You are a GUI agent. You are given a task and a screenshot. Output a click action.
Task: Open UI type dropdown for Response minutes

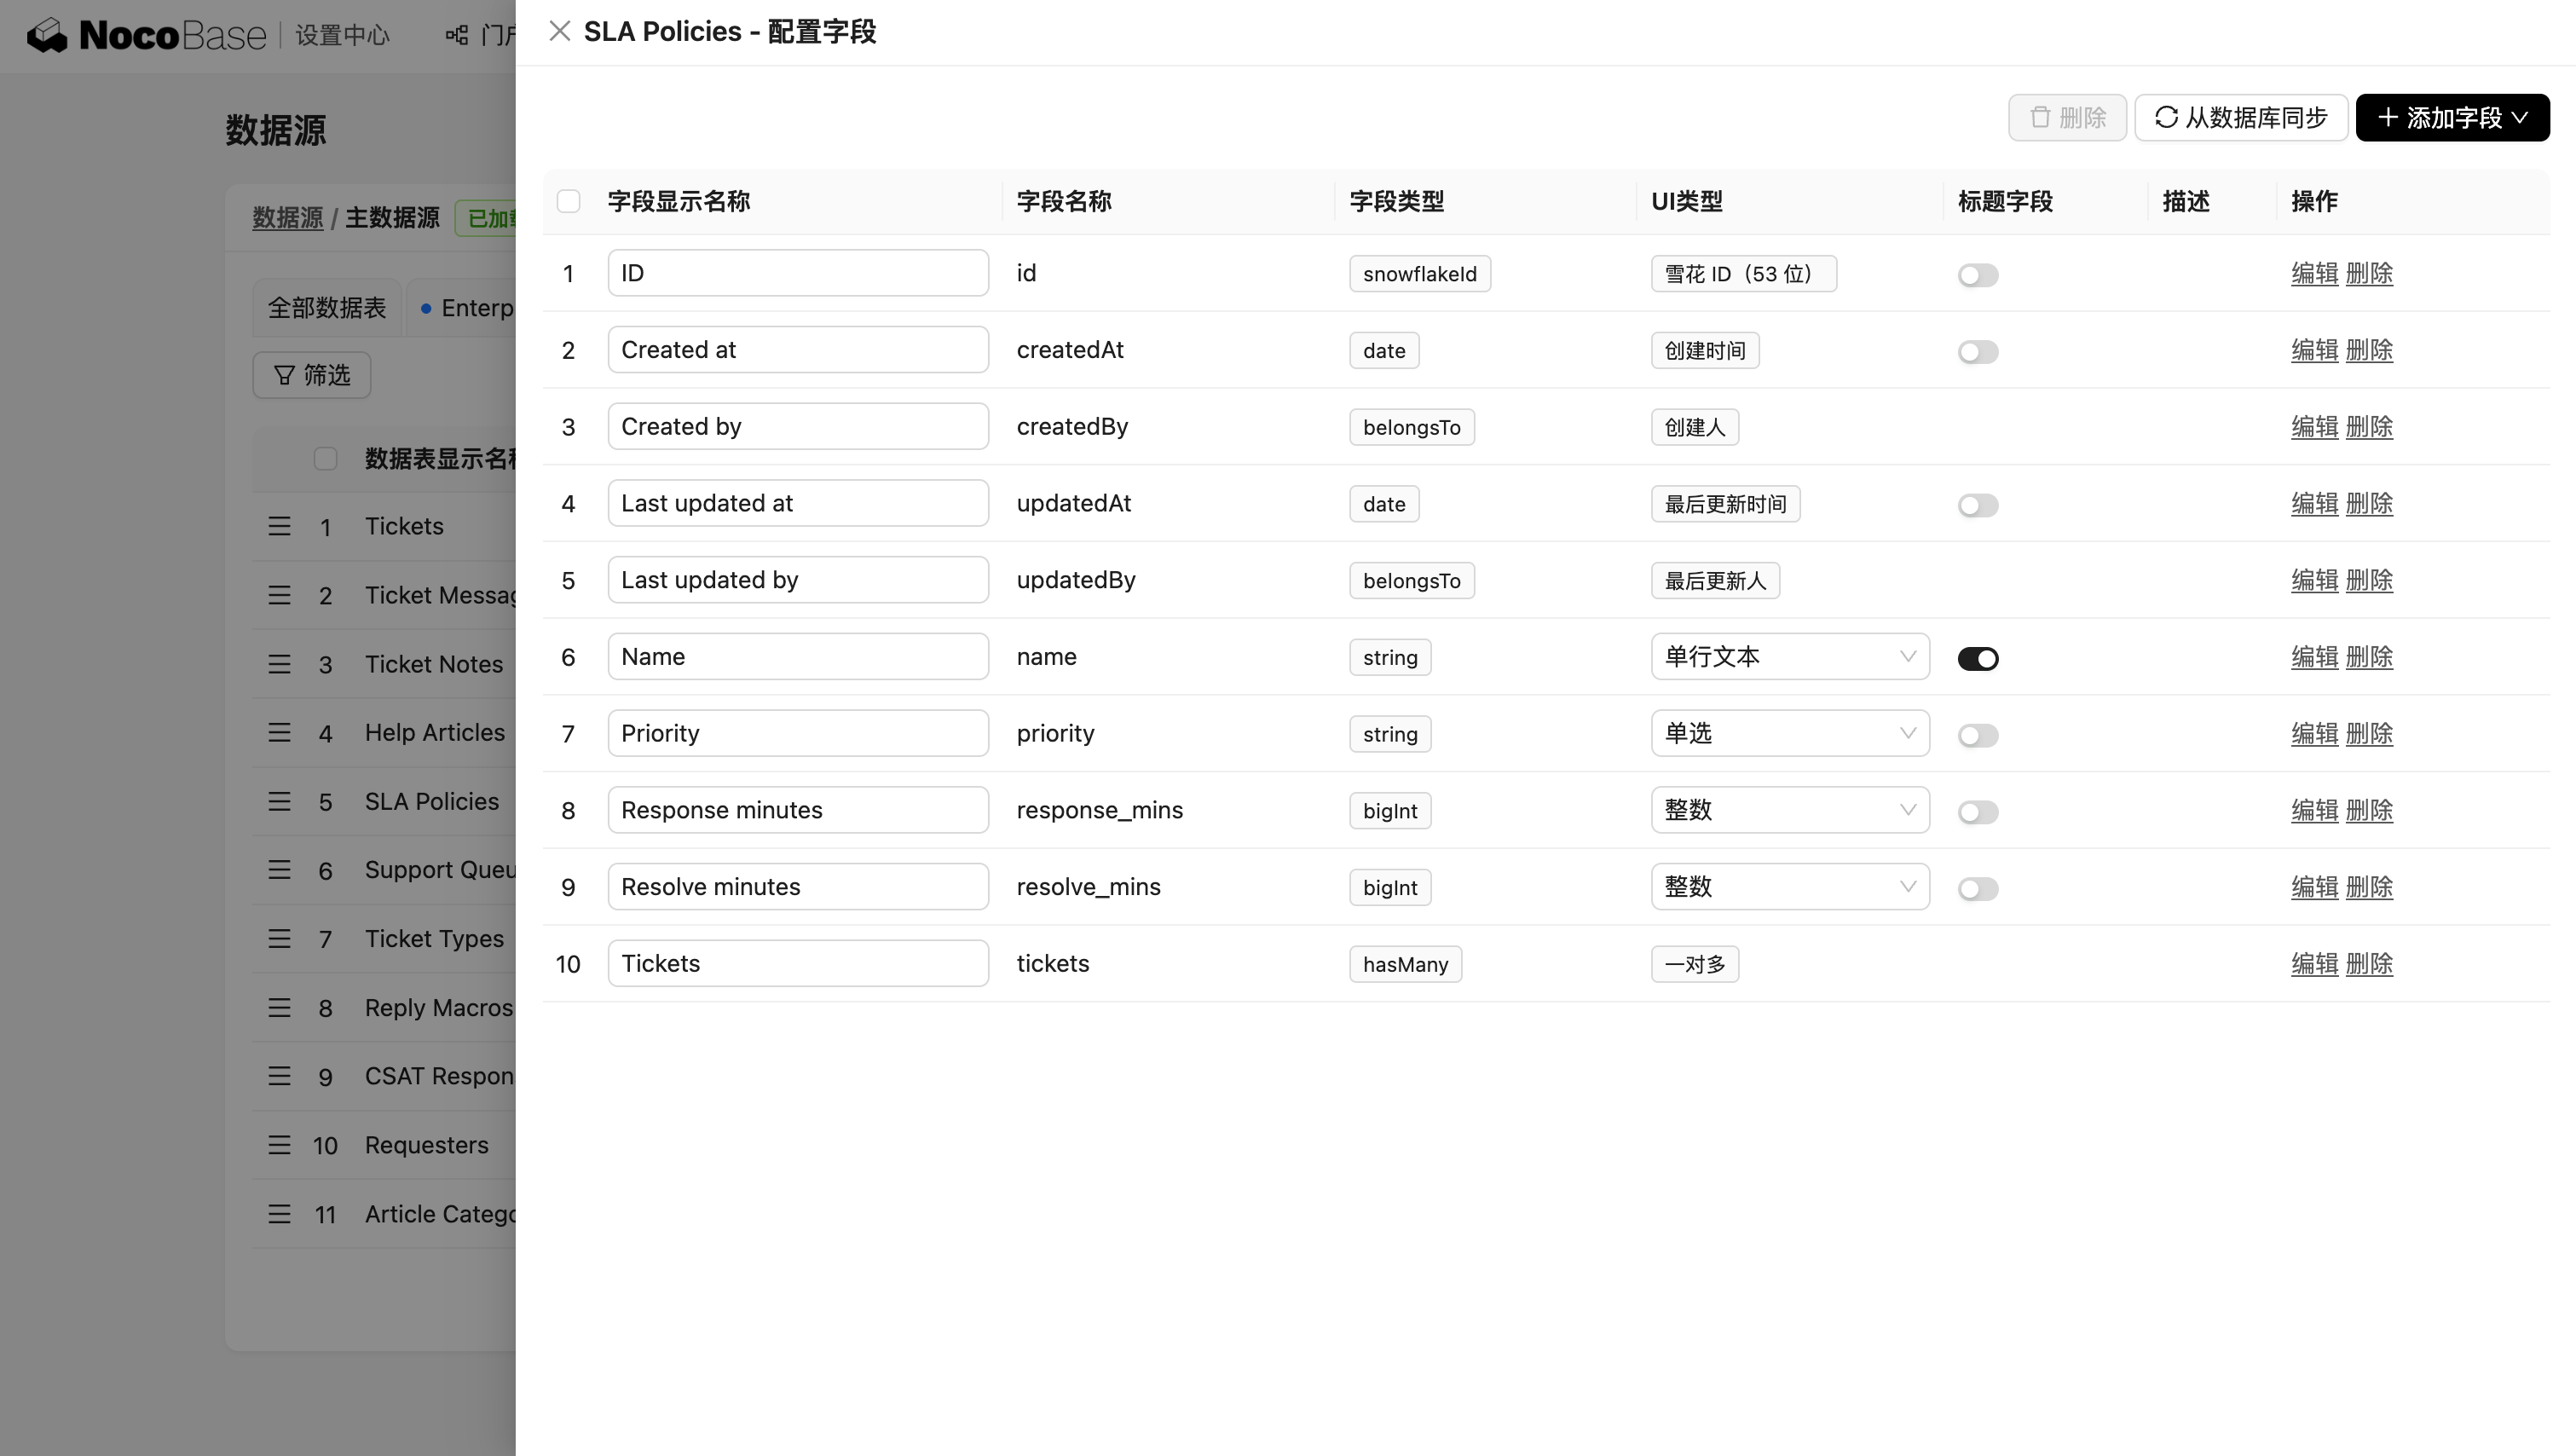point(1789,810)
